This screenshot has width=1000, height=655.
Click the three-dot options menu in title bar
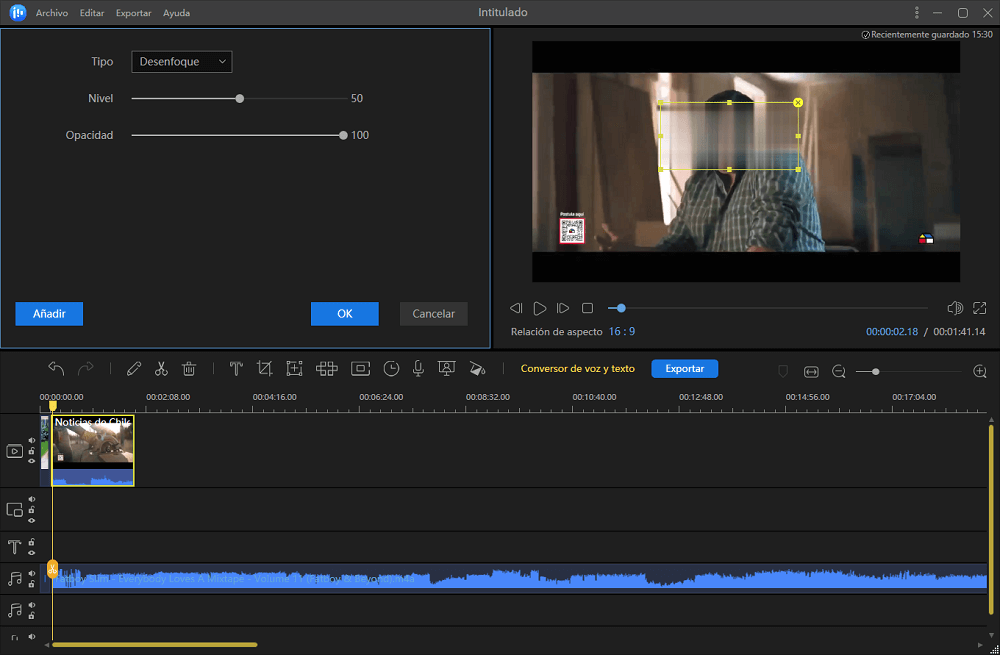[917, 13]
